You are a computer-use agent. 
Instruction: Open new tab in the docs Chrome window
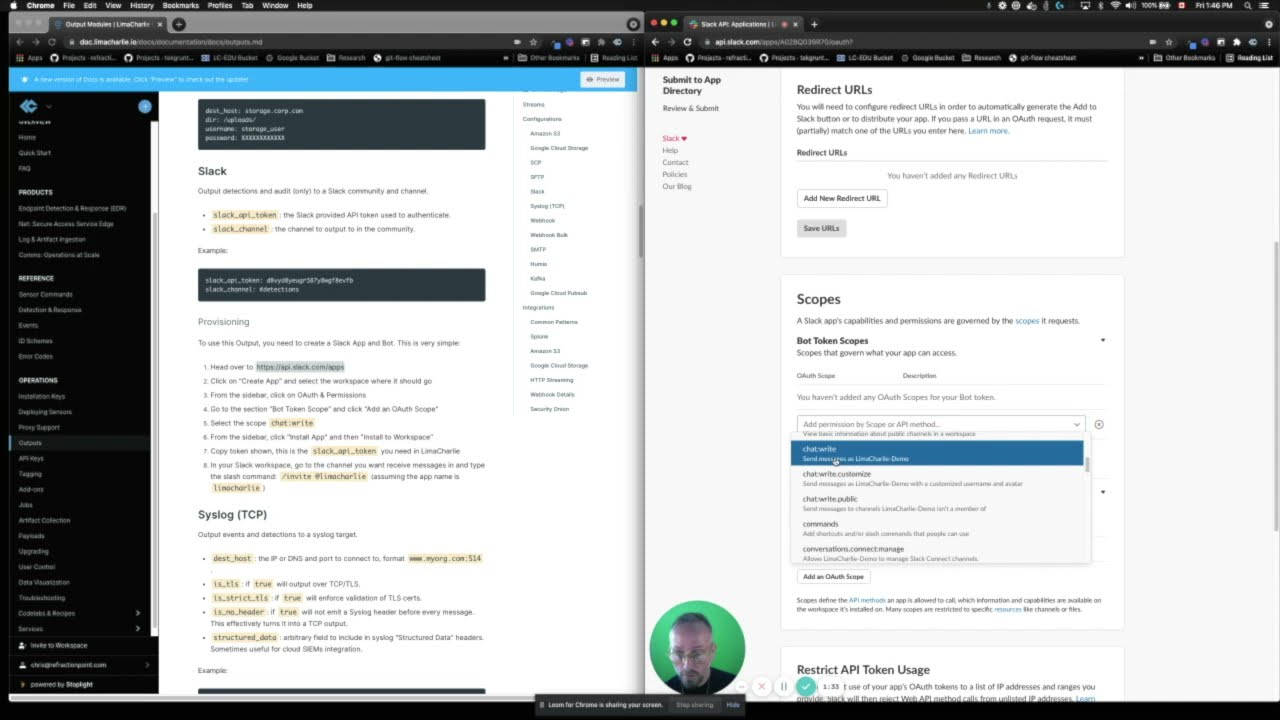178,24
